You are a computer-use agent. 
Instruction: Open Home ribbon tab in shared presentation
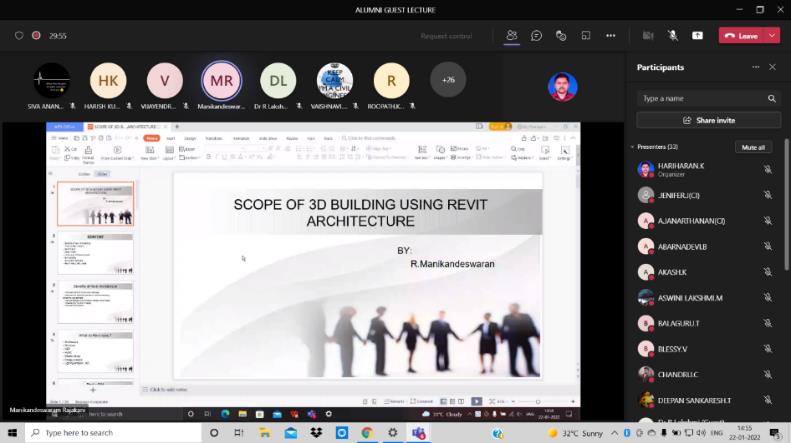tap(151, 138)
